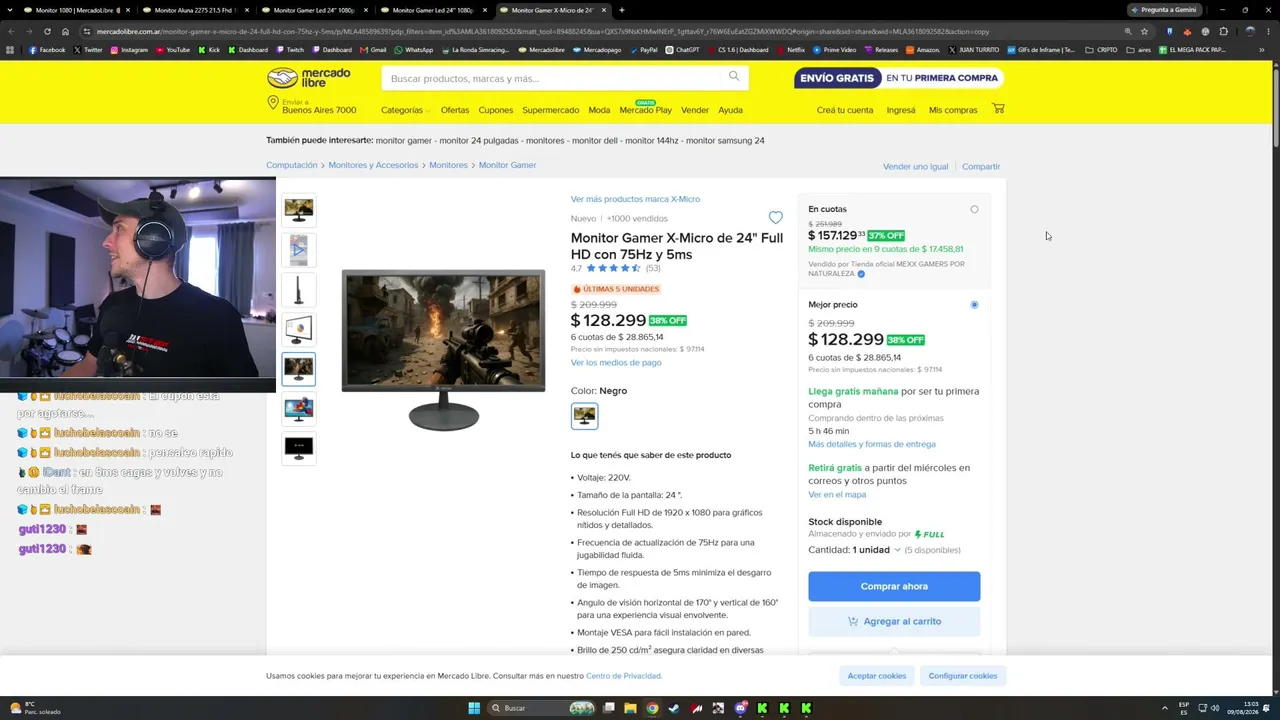The image size is (1280, 720).
Task: Open the product video thumbnail
Action: point(298,250)
